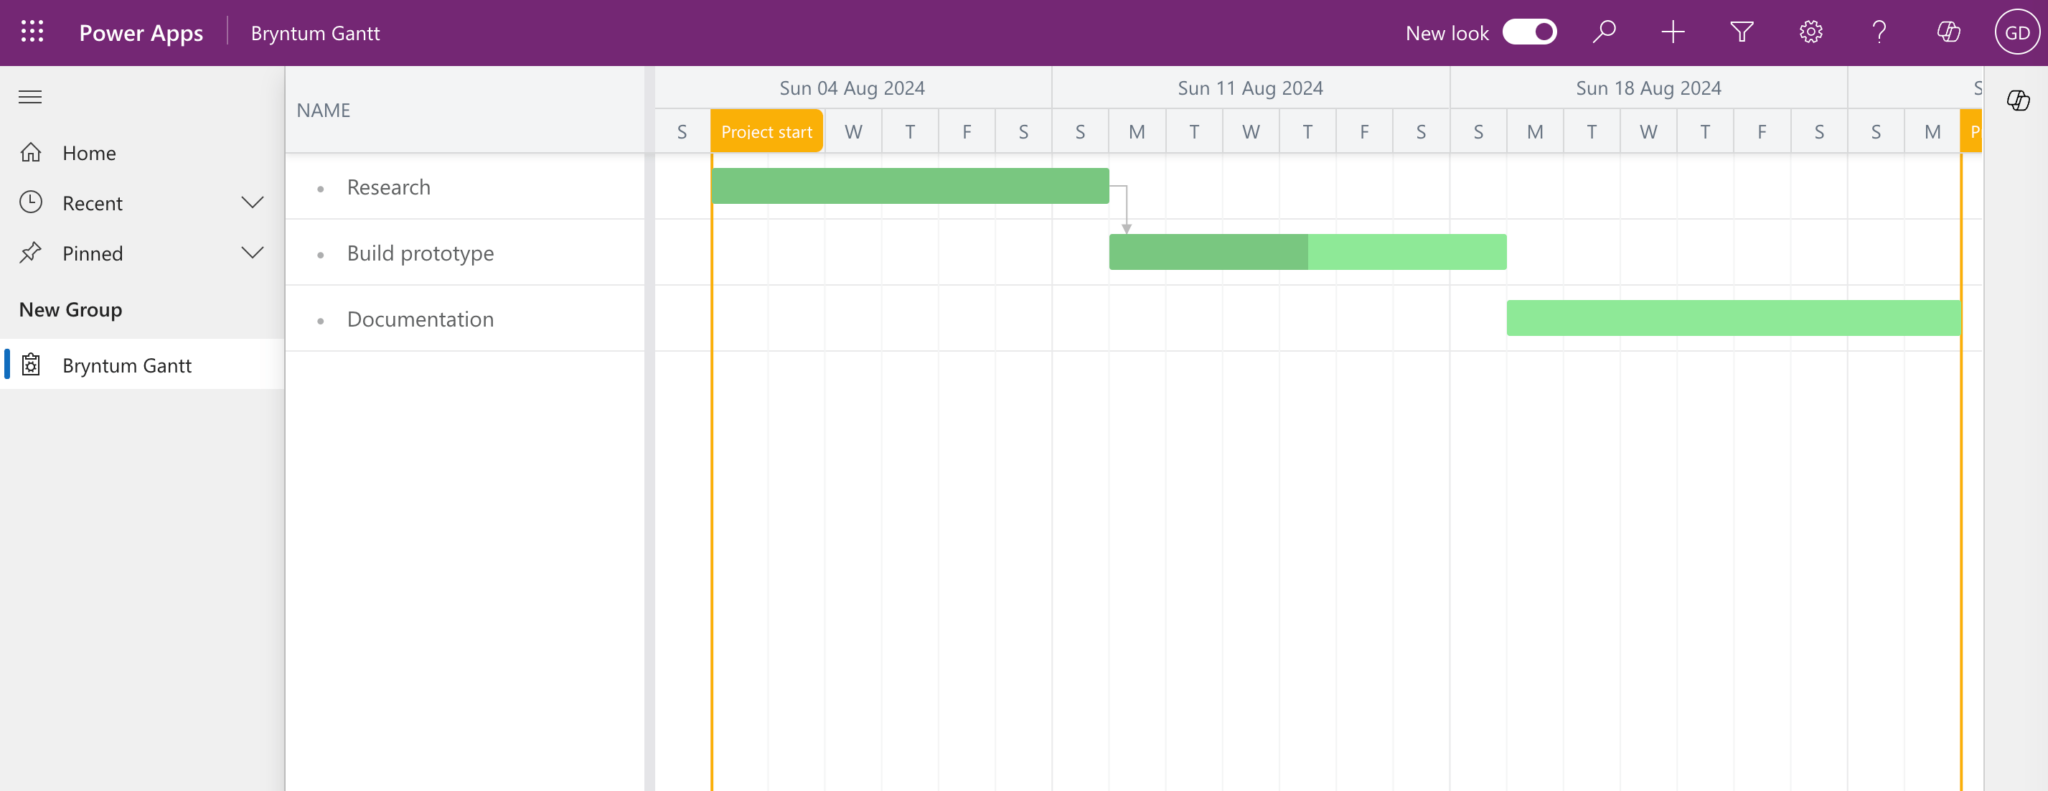Click the Project start marker label
Image resolution: width=2048 pixels, height=791 pixels.
(x=767, y=132)
